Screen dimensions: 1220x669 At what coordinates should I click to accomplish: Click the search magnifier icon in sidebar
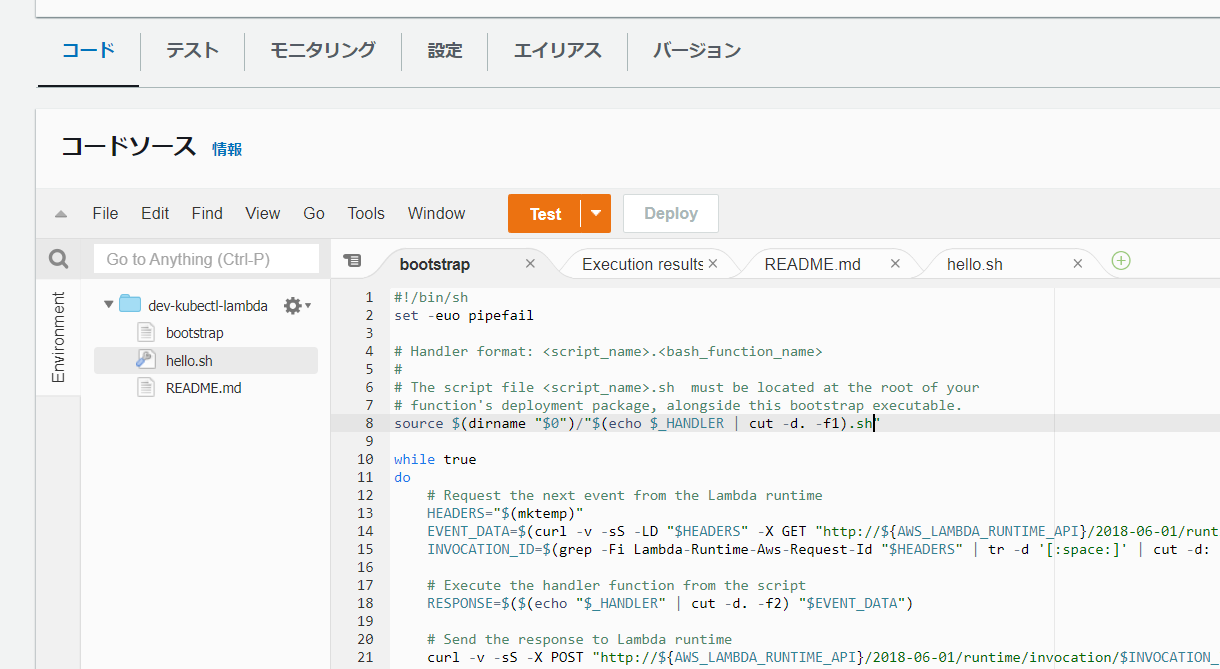pyautogui.click(x=59, y=260)
